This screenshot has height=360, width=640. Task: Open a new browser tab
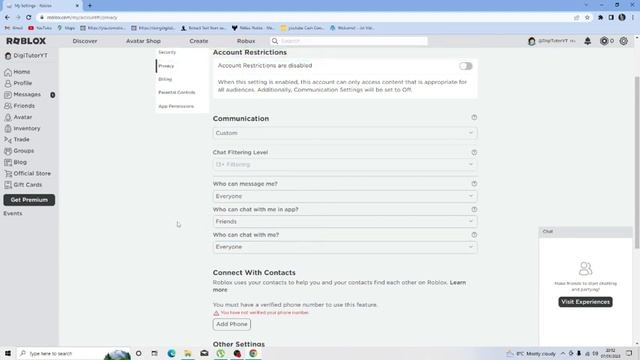coord(90,6)
